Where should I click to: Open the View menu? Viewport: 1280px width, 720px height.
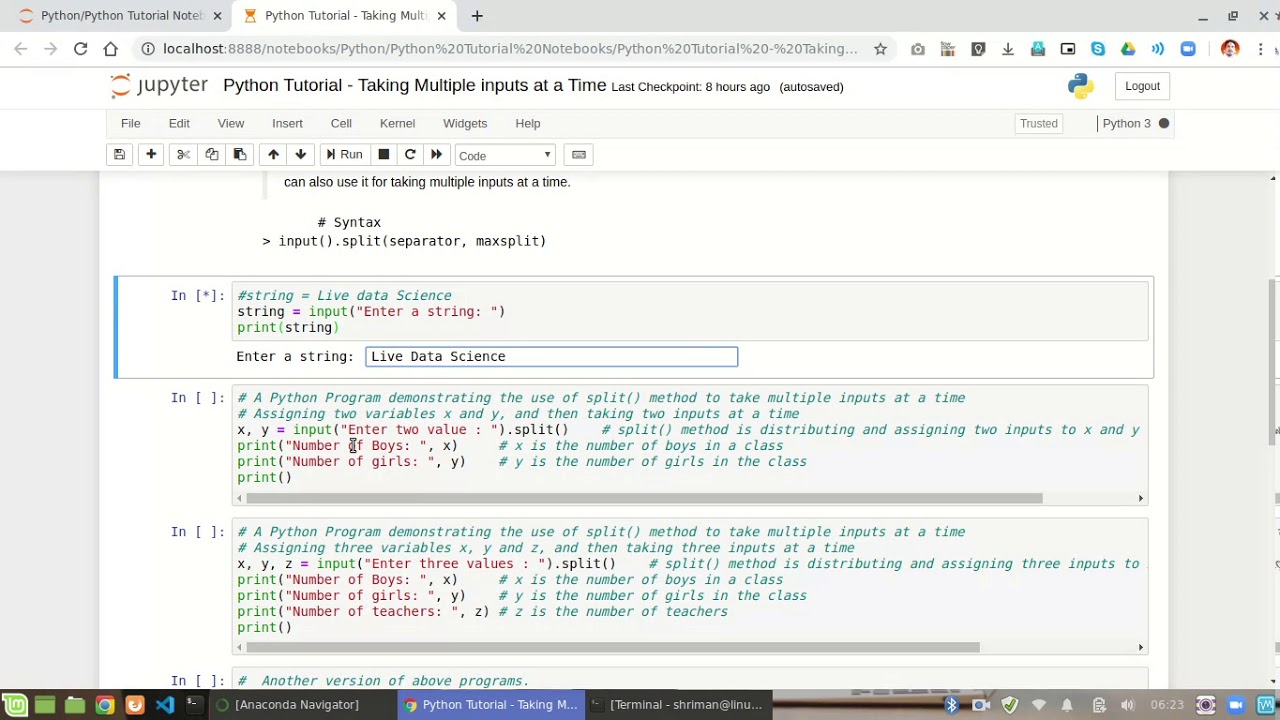[x=231, y=123]
